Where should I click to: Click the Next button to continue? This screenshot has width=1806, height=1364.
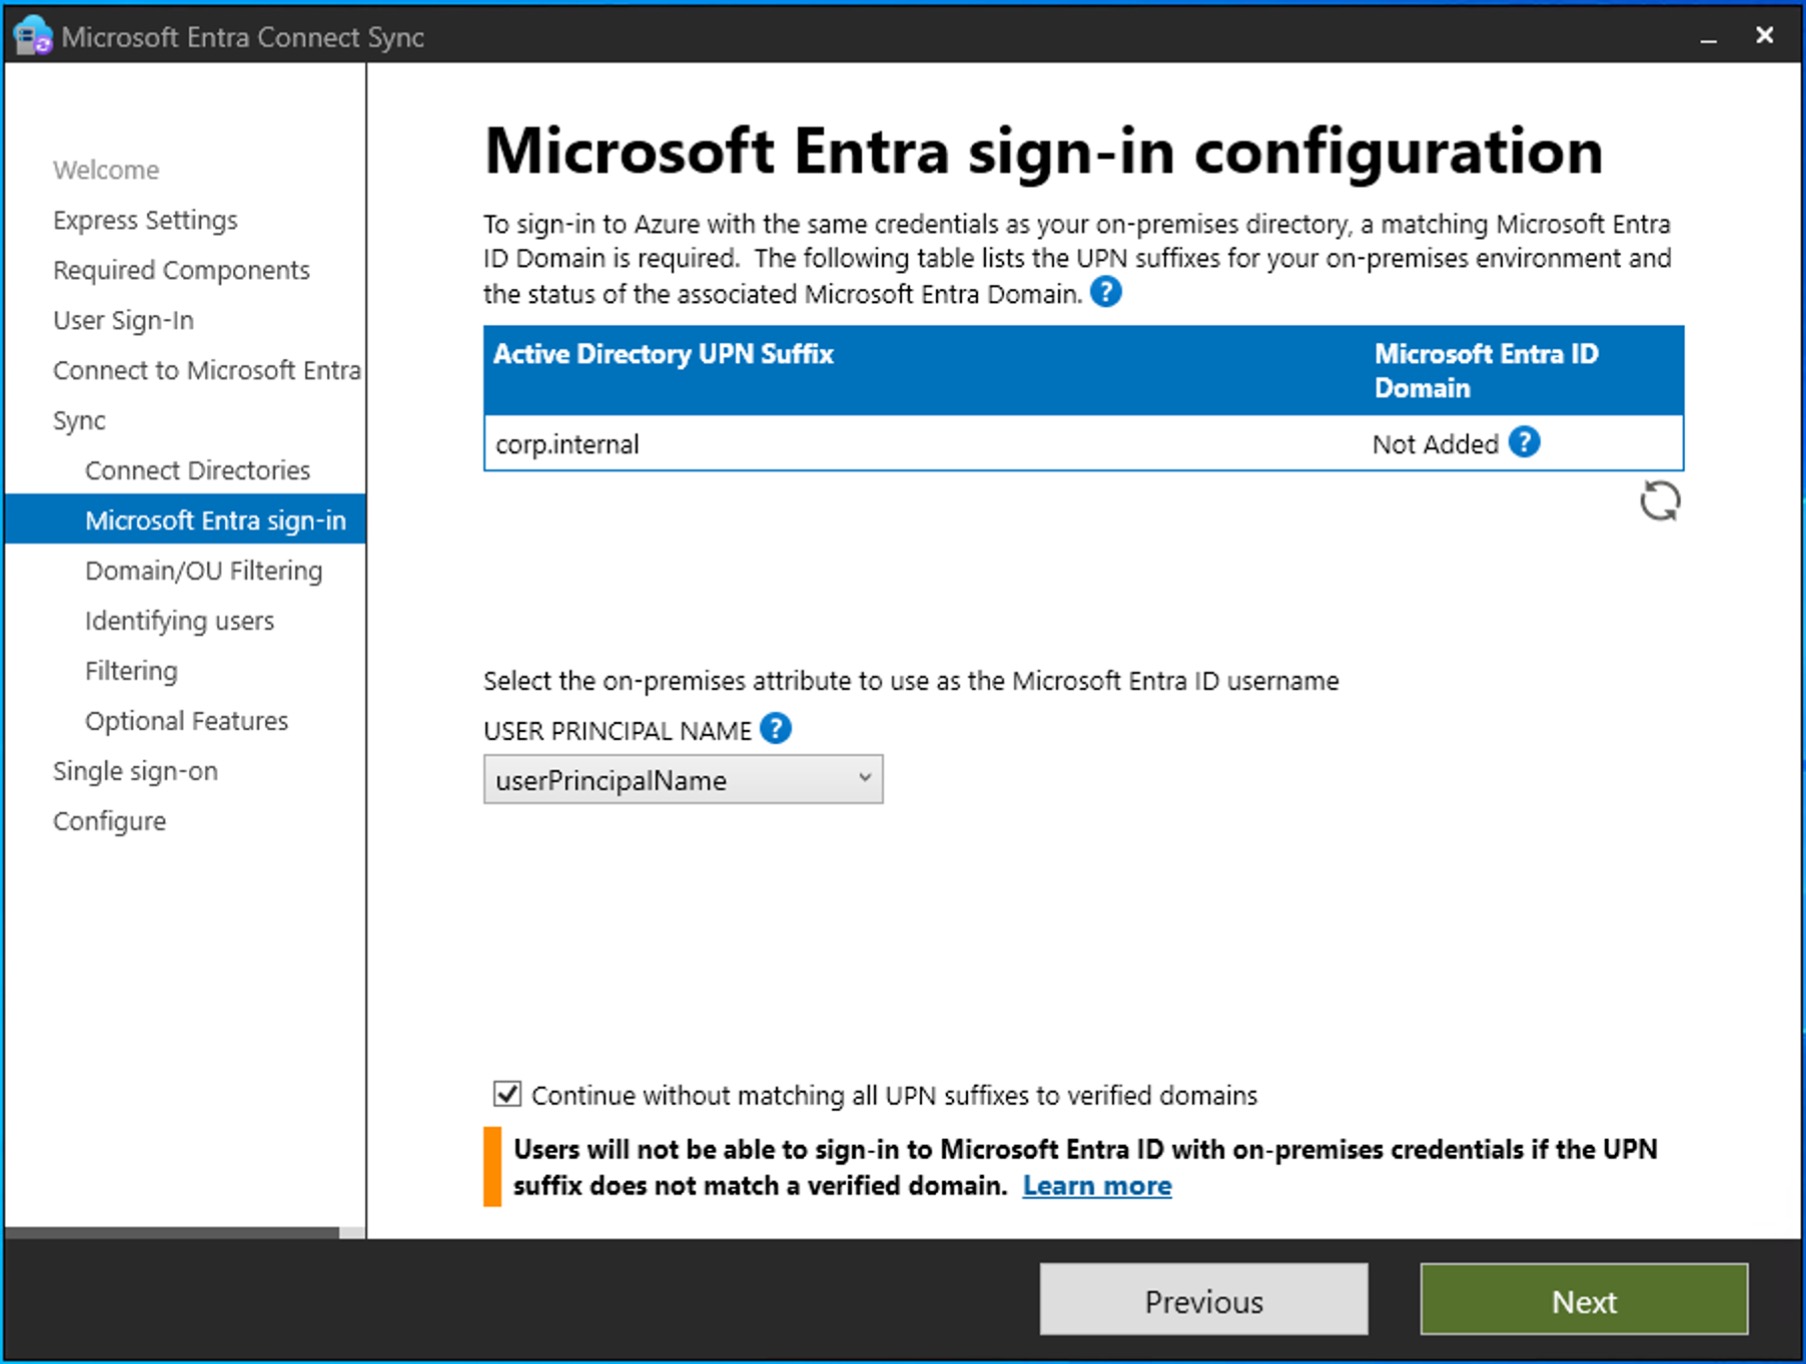1583,1300
